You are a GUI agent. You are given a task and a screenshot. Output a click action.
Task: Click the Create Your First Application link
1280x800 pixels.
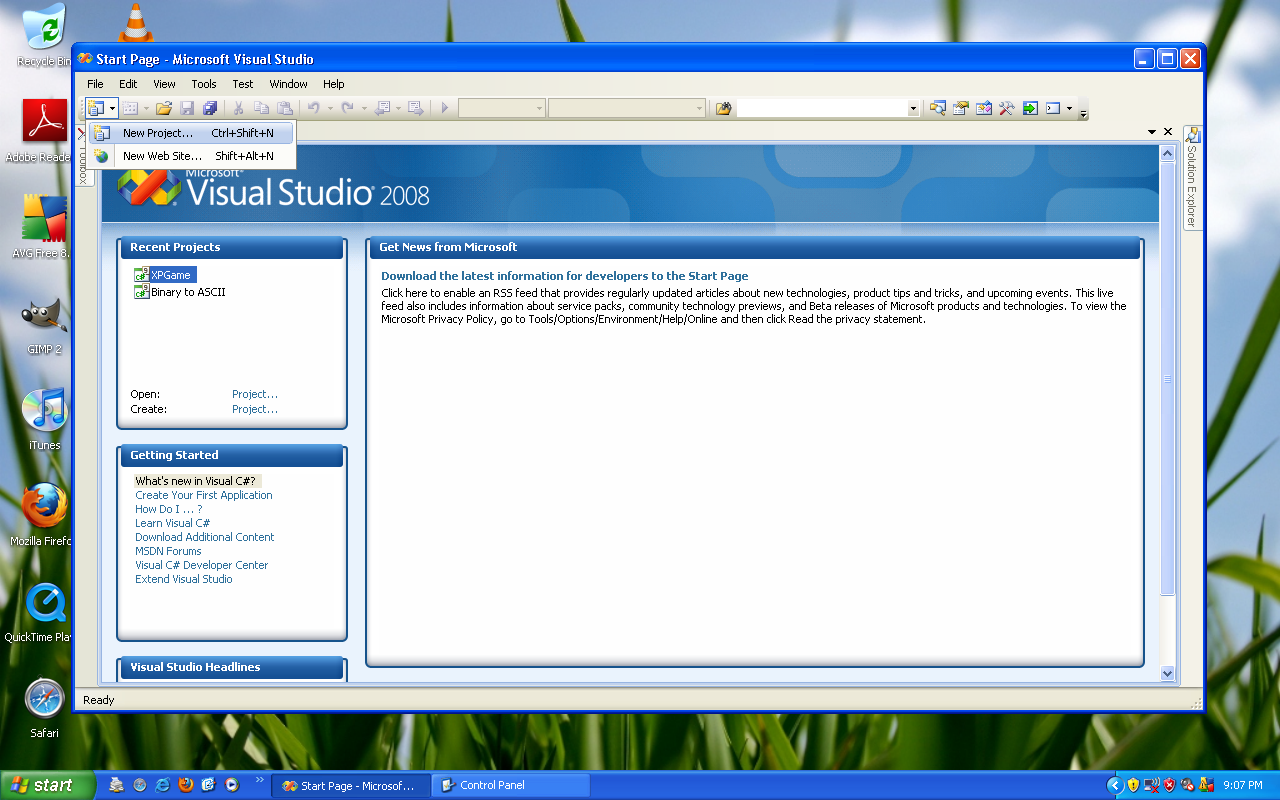(x=204, y=495)
